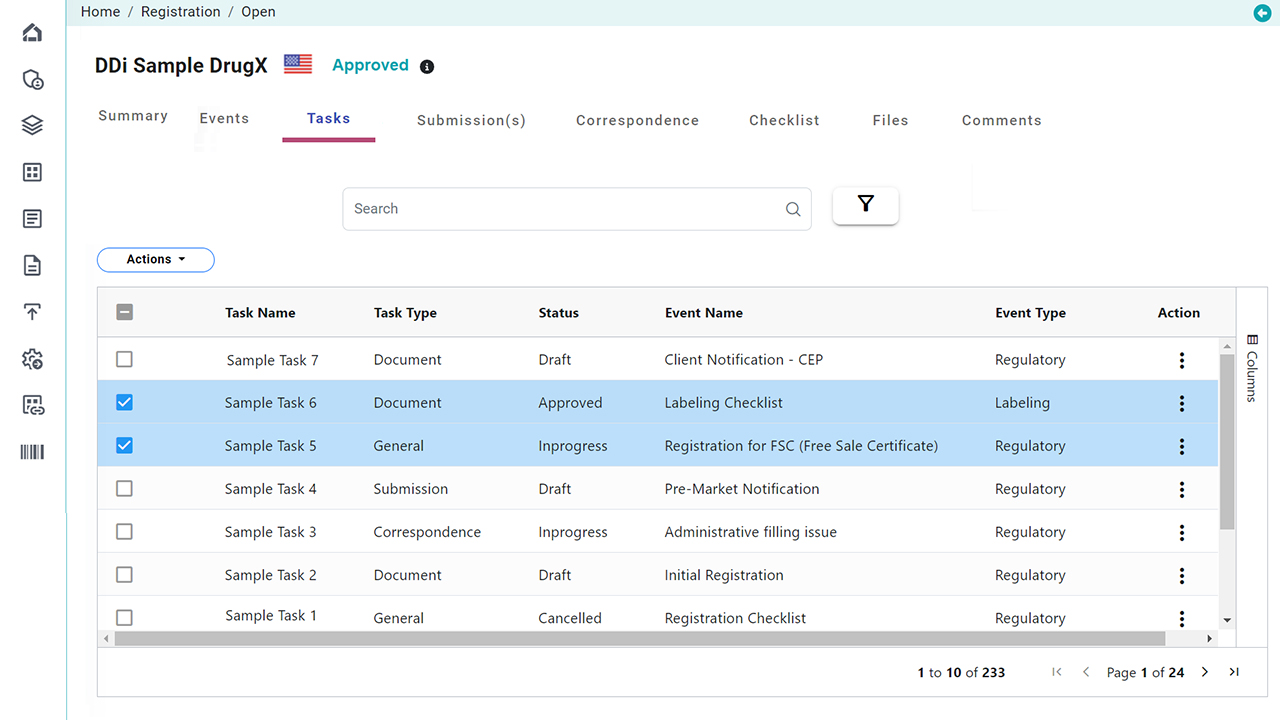Sort by the Task Name column header
Viewport: 1280px width, 720px height.
coord(260,313)
